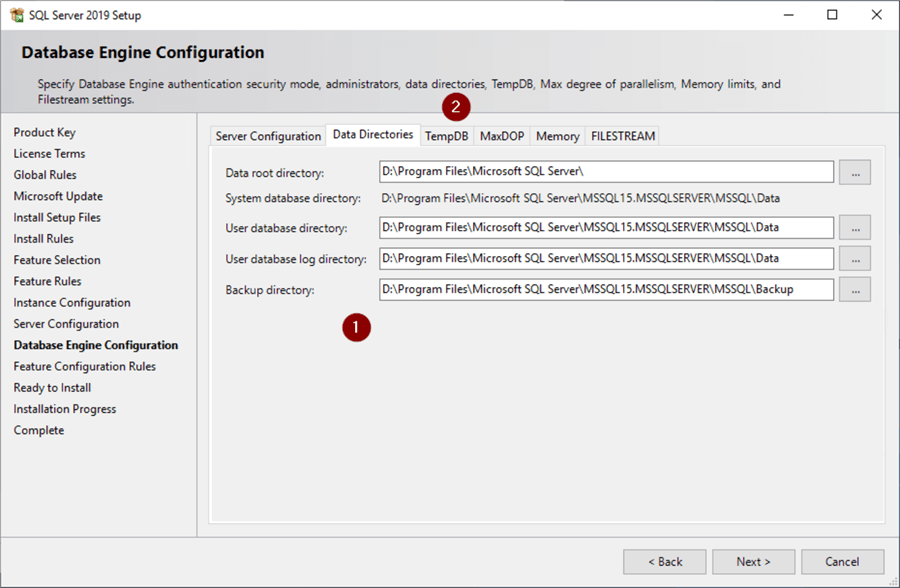Click the Next button
Image resolution: width=900 pixels, height=588 pixels.
(x=754, y=562)
